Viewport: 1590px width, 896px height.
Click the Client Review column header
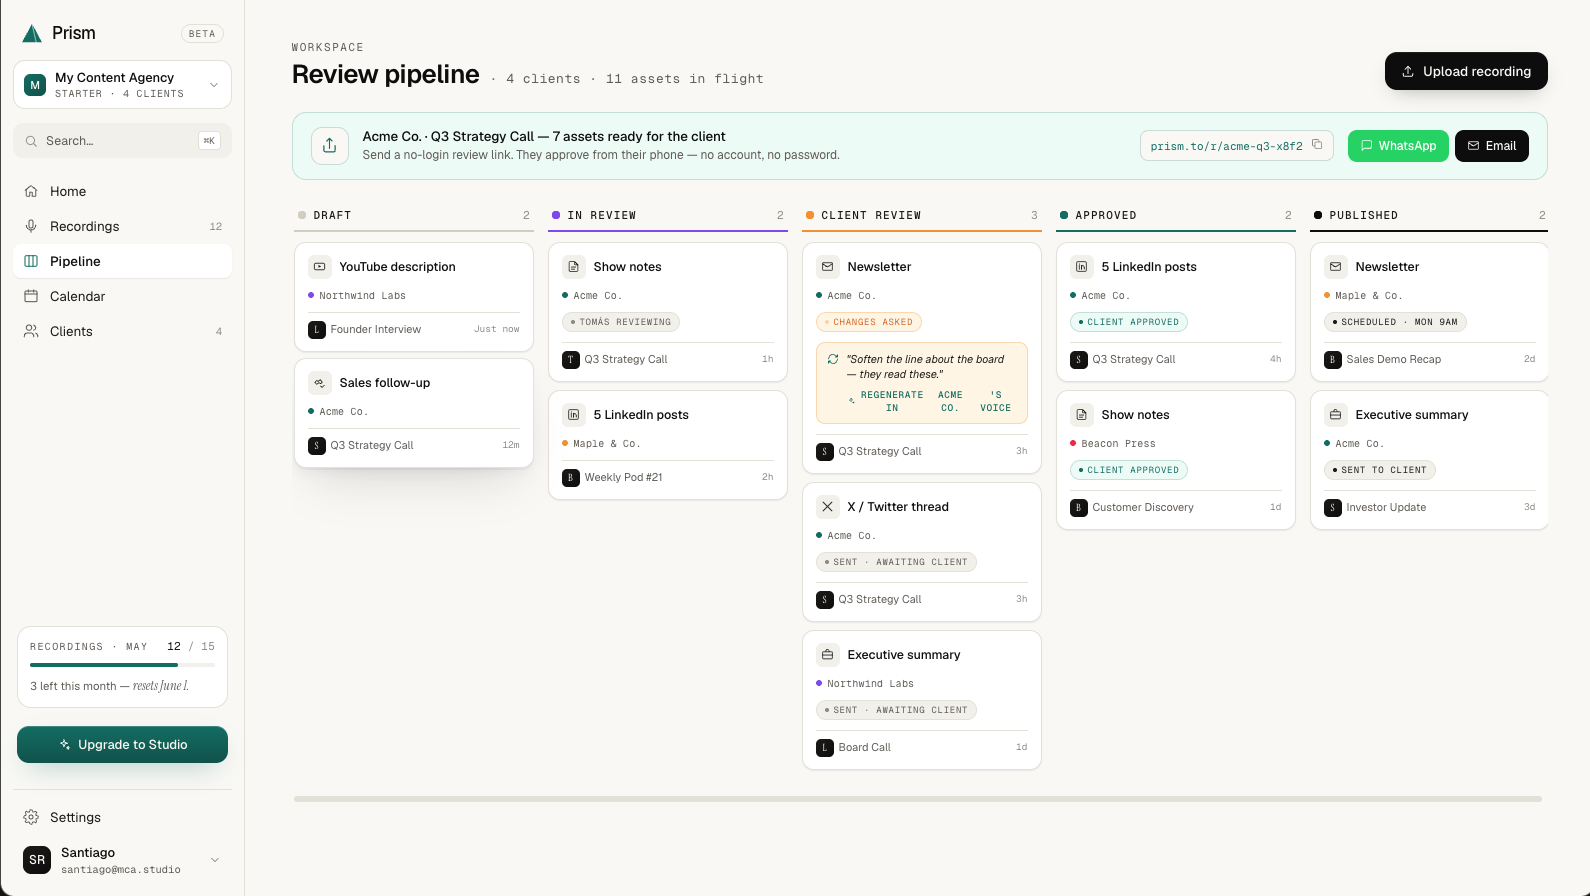tap(922, 215)
